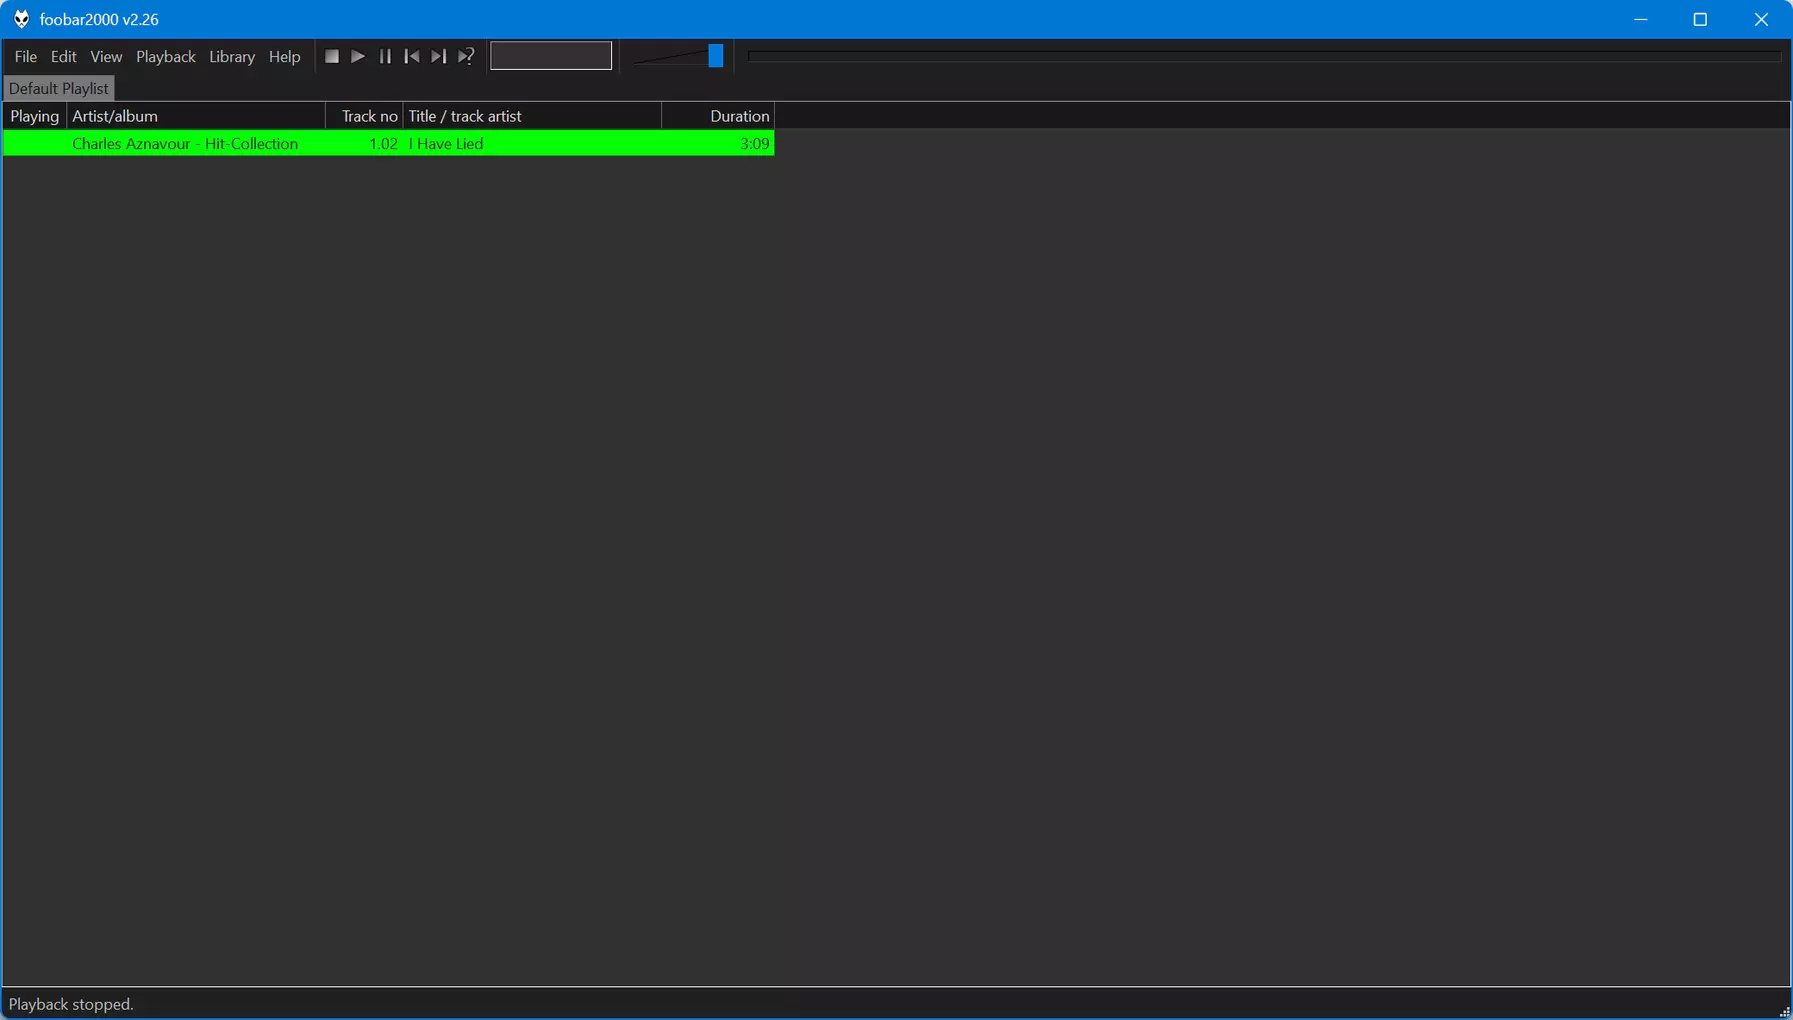The height and width of the screenshot is (1020, 1793).
Task: Click the Pause button in toolbar
Action: pyautogui.click(x=385, y=57)
